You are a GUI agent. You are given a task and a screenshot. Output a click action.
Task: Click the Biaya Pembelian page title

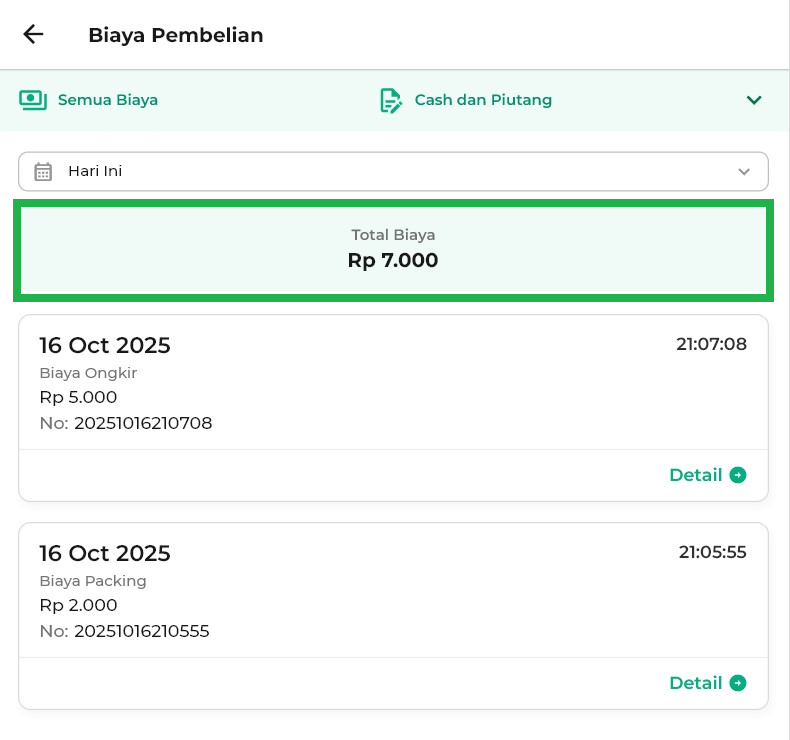click(176, 35)
